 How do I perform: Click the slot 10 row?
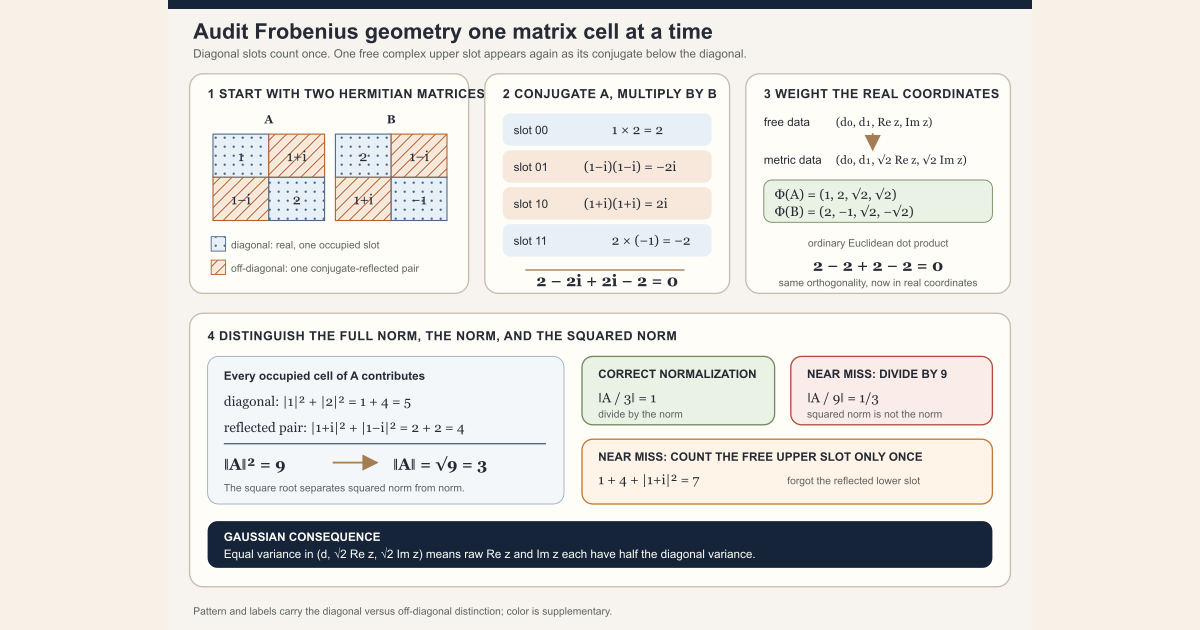[x=607, y=204]
